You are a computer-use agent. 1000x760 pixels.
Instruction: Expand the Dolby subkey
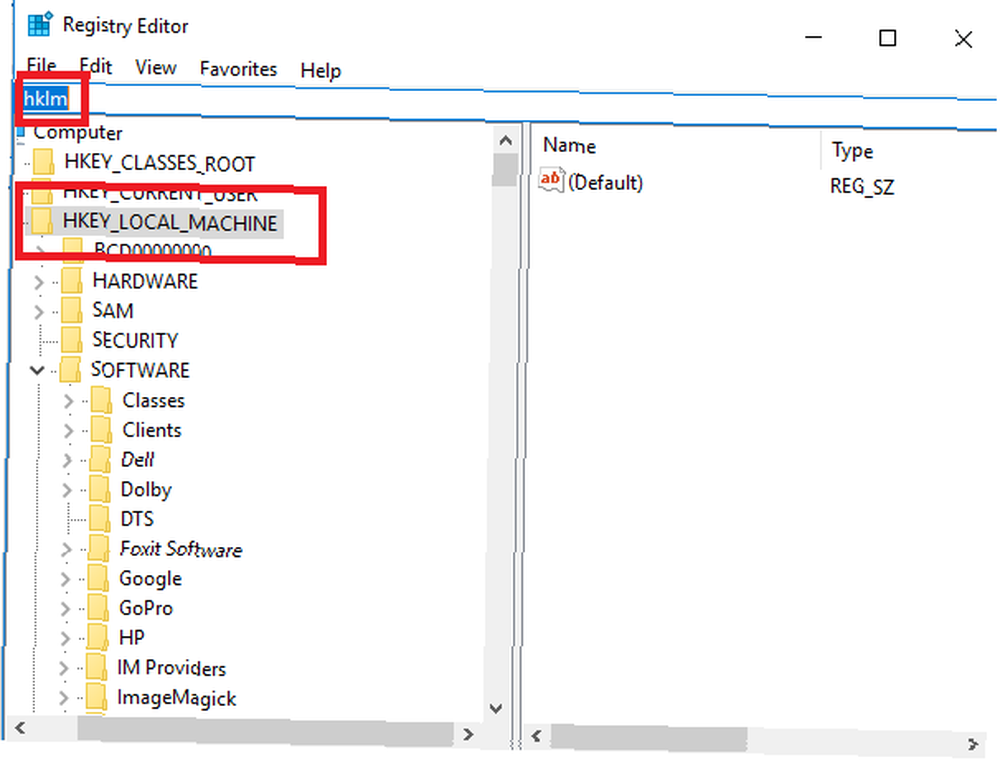click(x=67, y=490)
